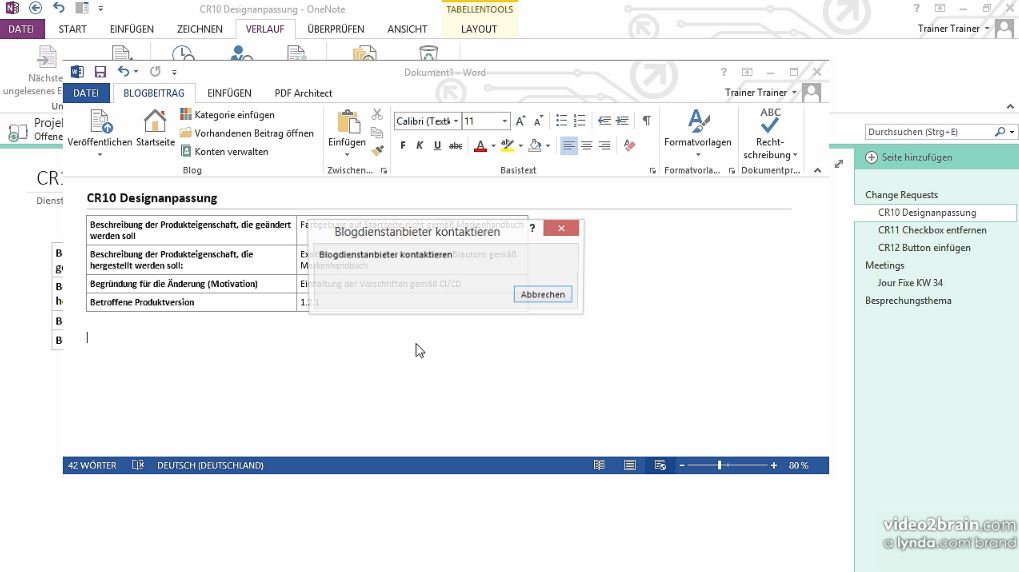Open the OneNote ÜBERPRÜFEN tab
1019x572 pixels.
(336, 29)
